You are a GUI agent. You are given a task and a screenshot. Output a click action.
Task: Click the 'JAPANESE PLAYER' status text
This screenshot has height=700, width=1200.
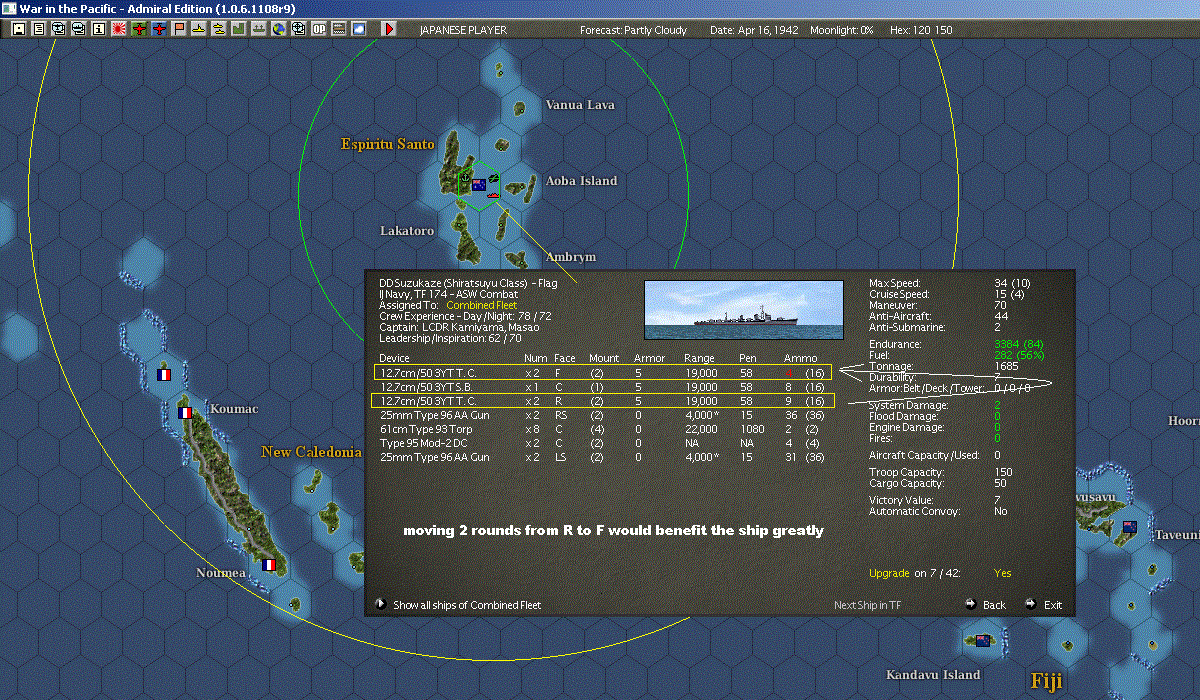[x=463, y=30]
